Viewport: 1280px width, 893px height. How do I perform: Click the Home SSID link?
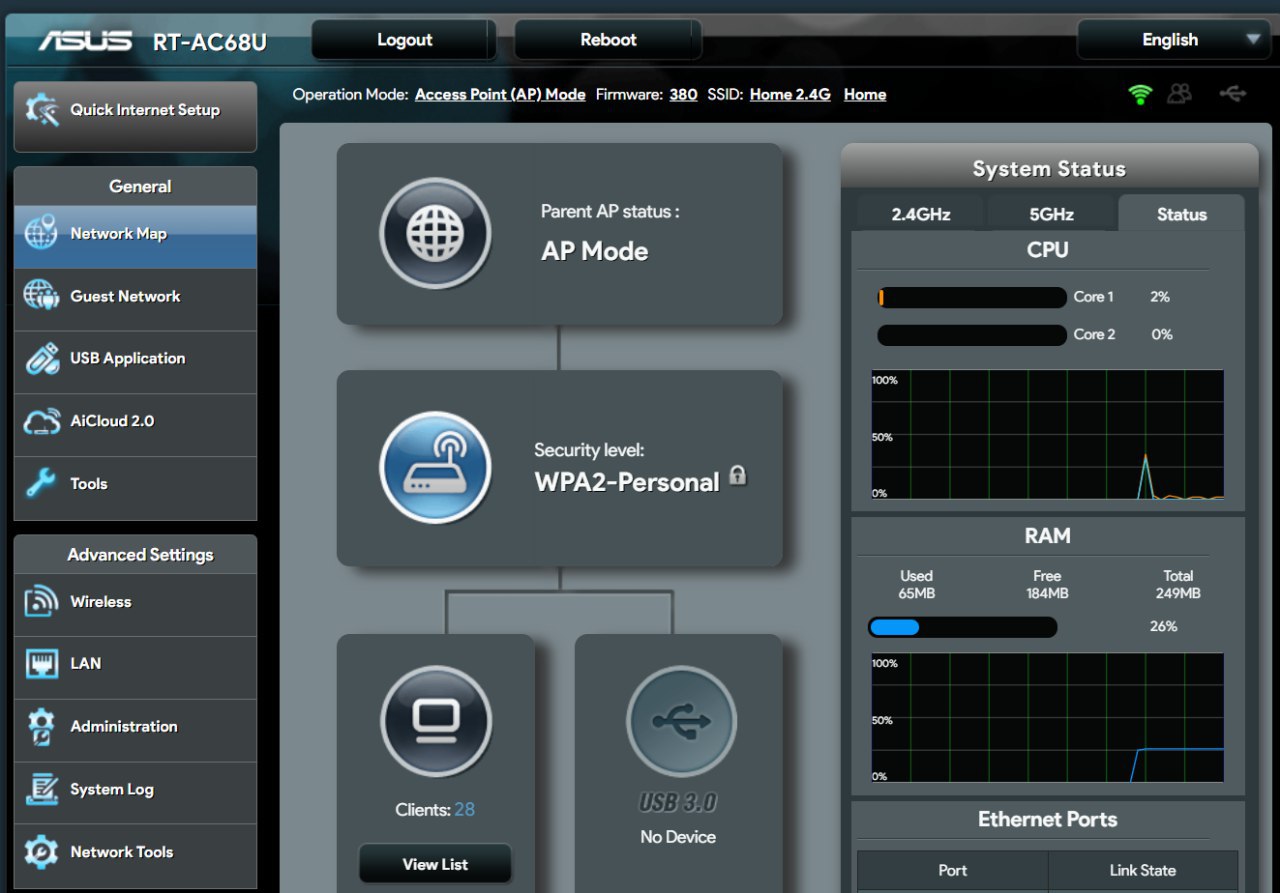click(865, 94)
